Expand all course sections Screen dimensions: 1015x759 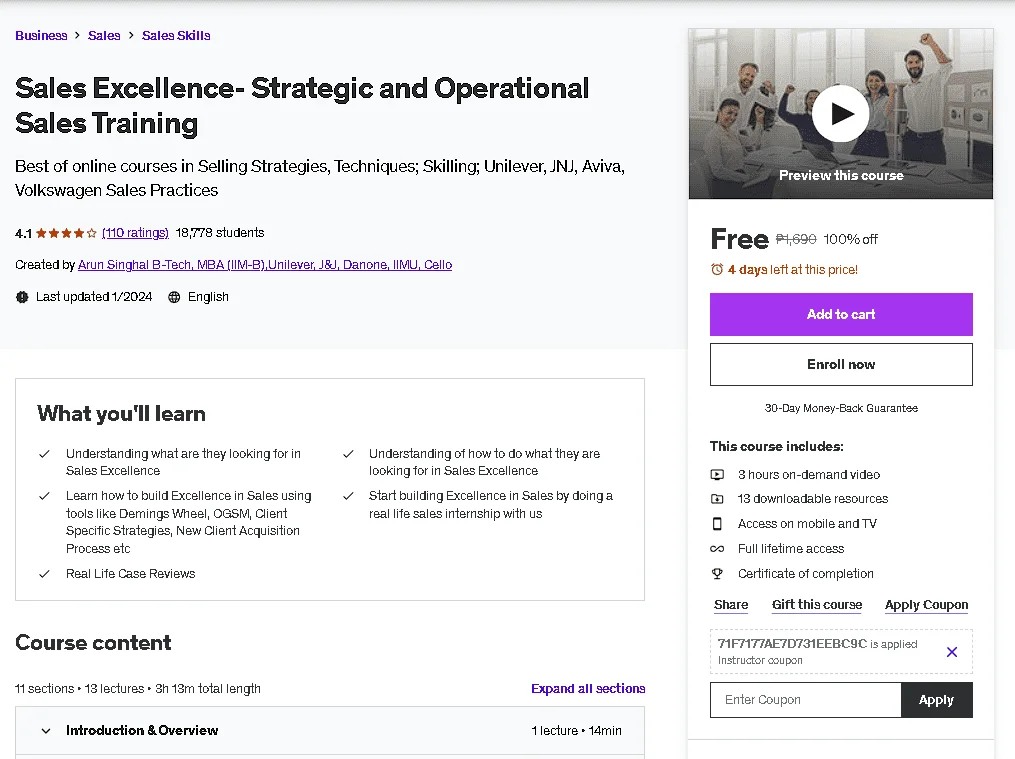[588, 688]
